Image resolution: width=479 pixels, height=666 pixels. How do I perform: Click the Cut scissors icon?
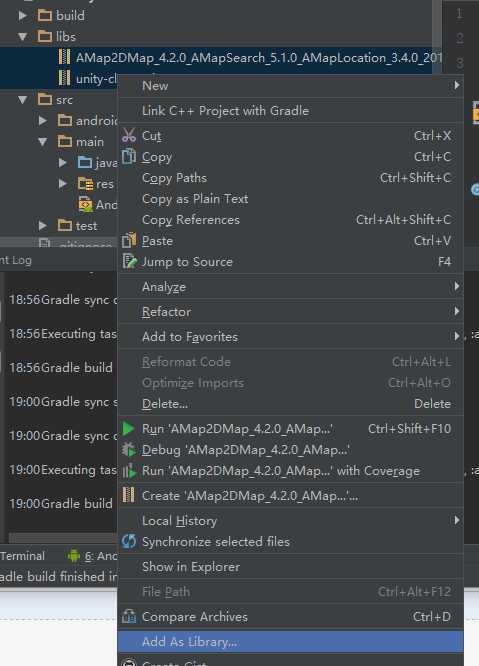[129, 135]
